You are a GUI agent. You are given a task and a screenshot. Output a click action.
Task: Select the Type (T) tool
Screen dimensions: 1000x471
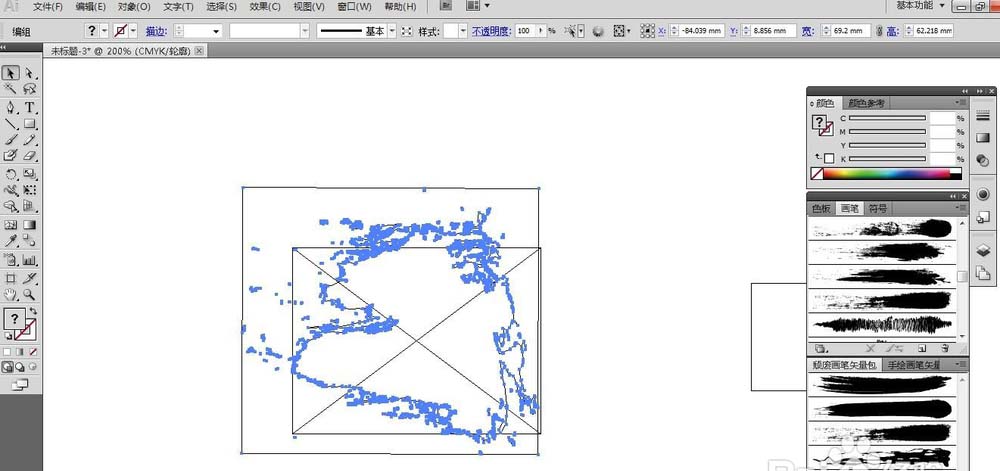[x=29, y=107]
